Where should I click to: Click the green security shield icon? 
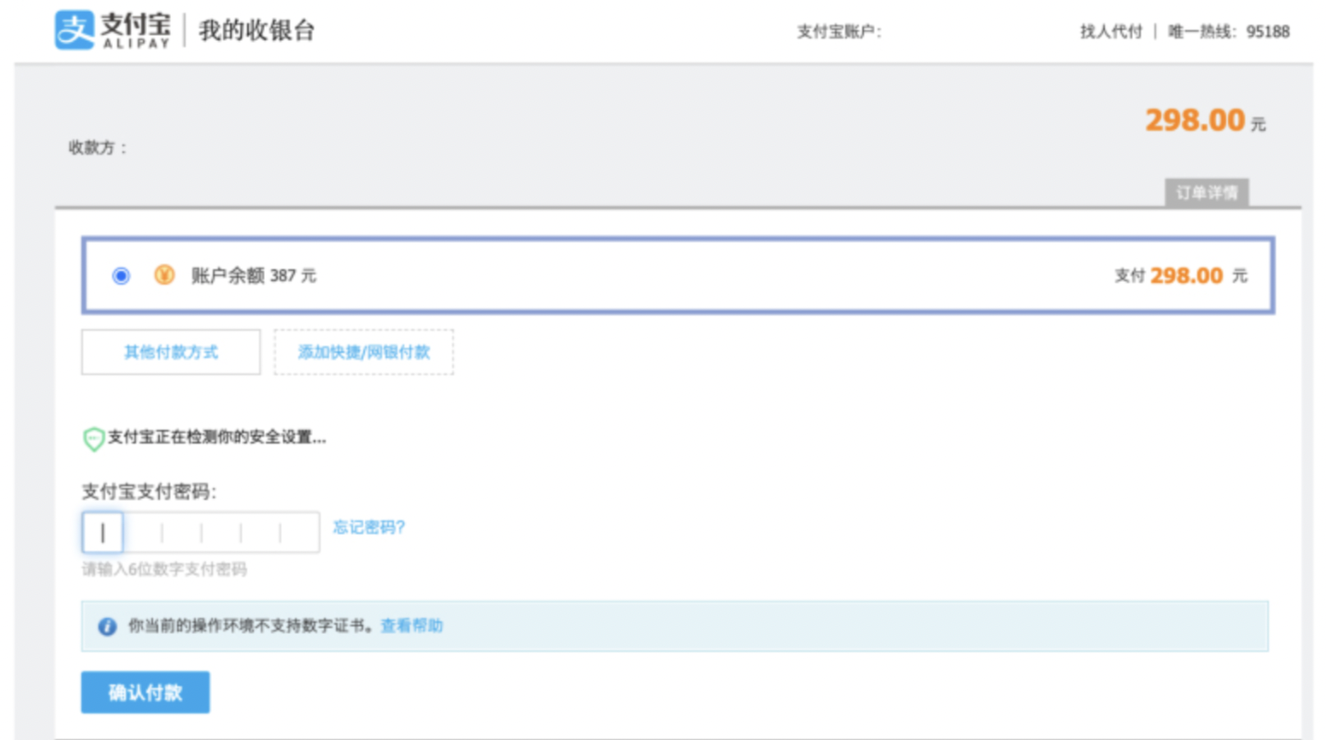(93, 439)
